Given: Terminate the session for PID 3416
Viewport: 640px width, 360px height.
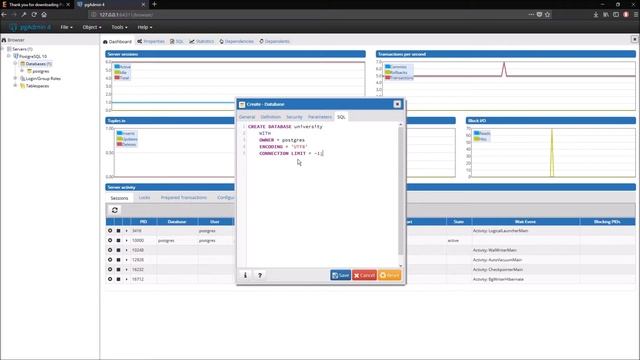Looking at the screenshot, I should [x=118, y=231].
